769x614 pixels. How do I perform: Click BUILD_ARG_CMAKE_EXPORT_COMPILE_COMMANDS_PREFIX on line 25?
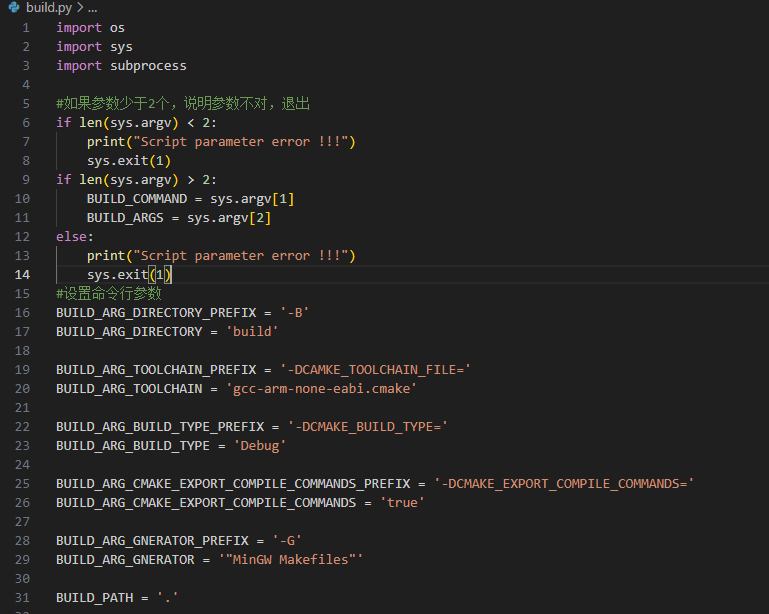[233, 484]
